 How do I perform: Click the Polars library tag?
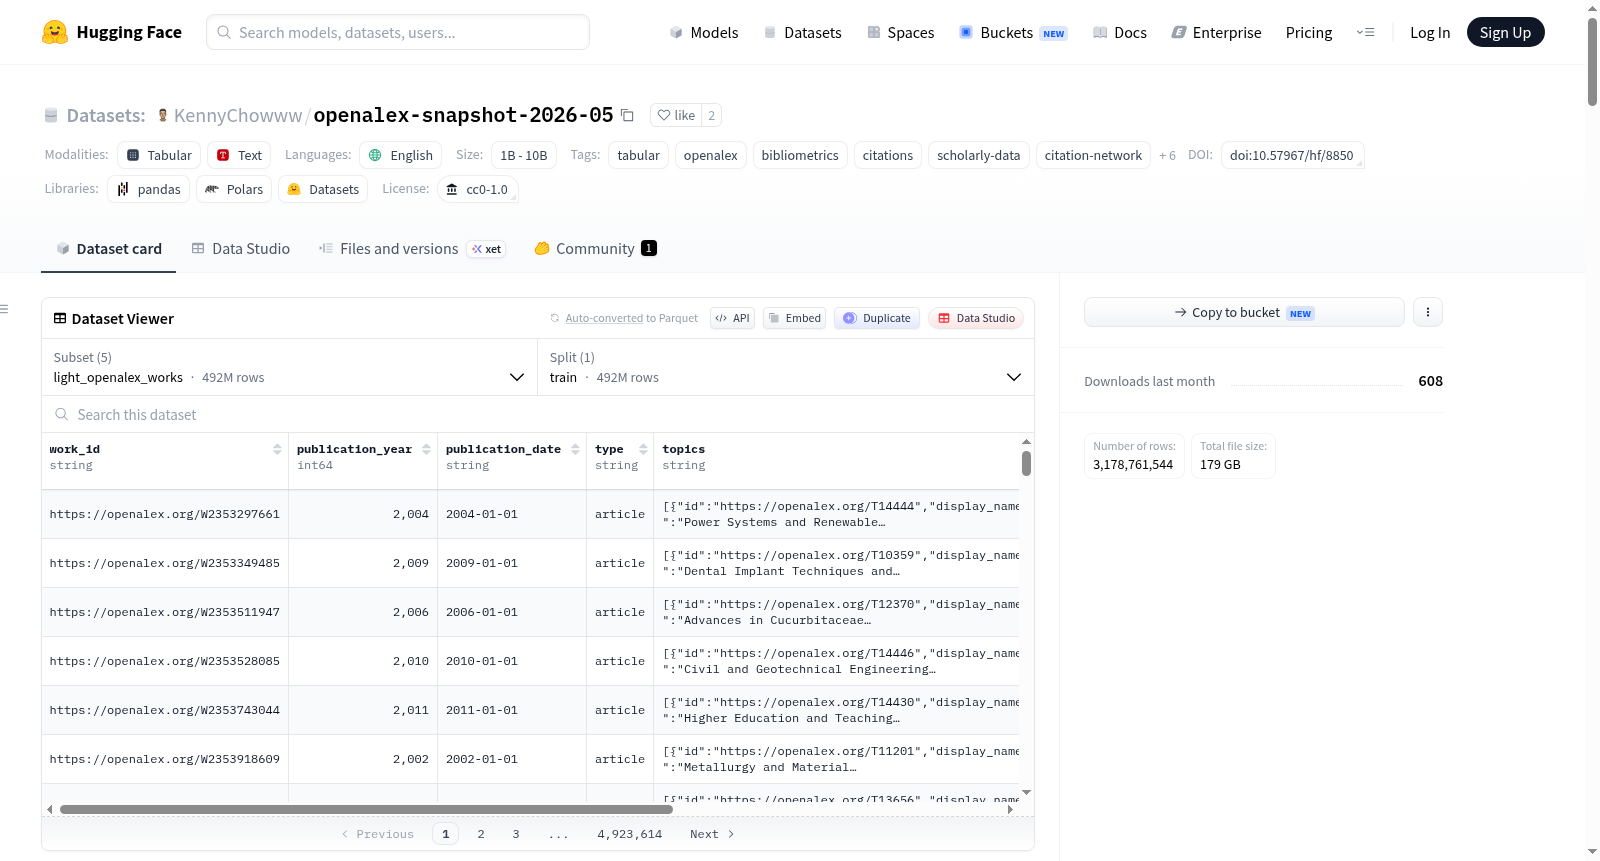pyautogui.click(x=234, y=189)
